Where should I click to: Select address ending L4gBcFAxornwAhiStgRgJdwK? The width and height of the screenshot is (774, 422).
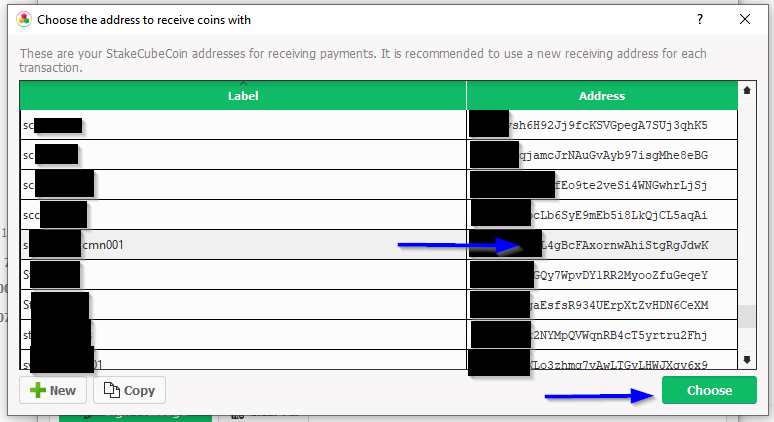(602, 245)
